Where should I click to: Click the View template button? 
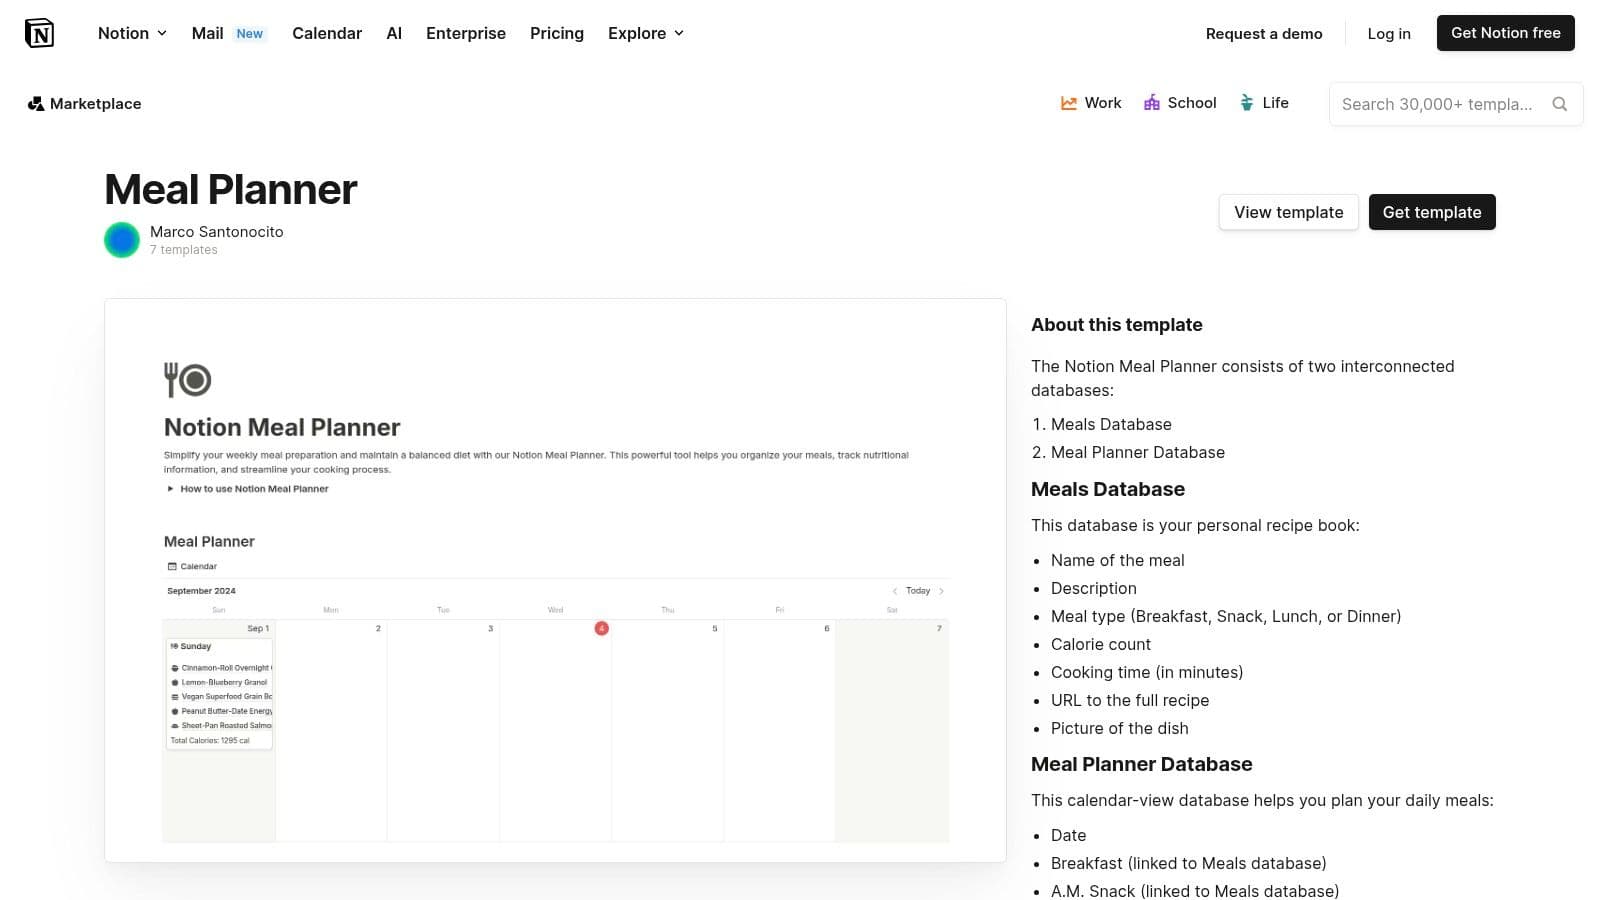click(x=1288, y=212)
